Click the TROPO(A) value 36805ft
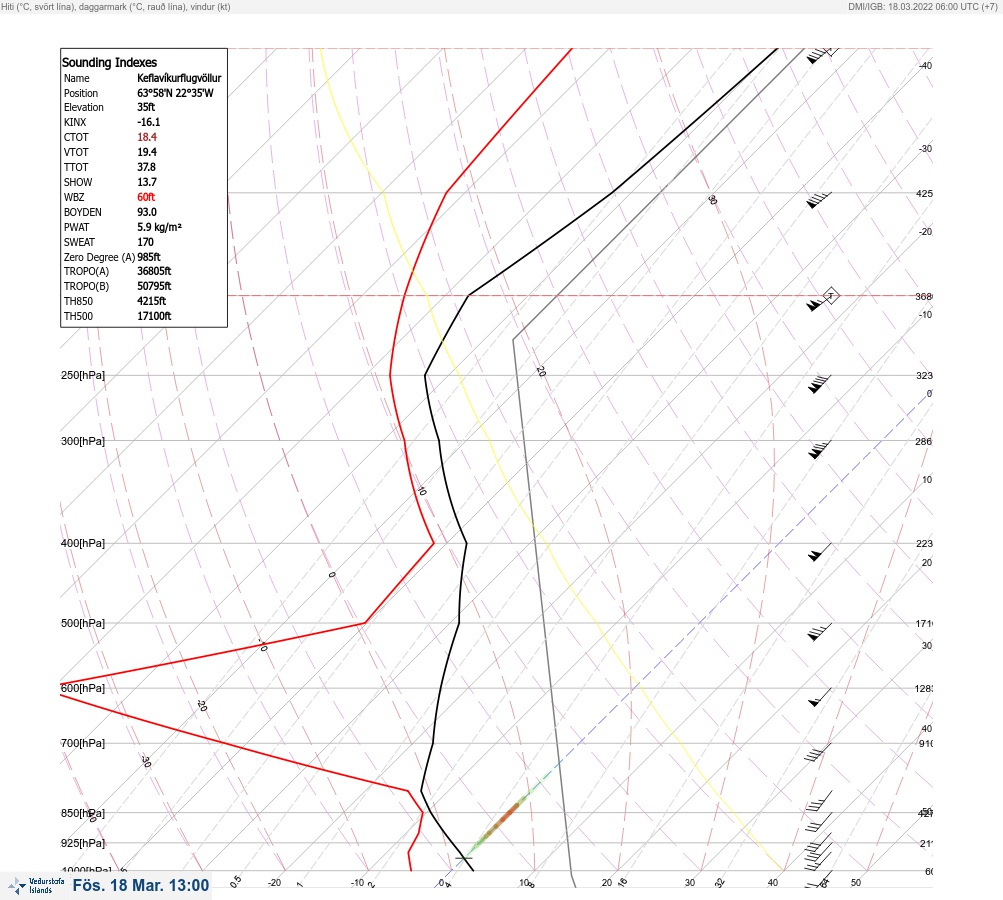This screenshot has height=900, width=1003. click(x=154, y=271)
